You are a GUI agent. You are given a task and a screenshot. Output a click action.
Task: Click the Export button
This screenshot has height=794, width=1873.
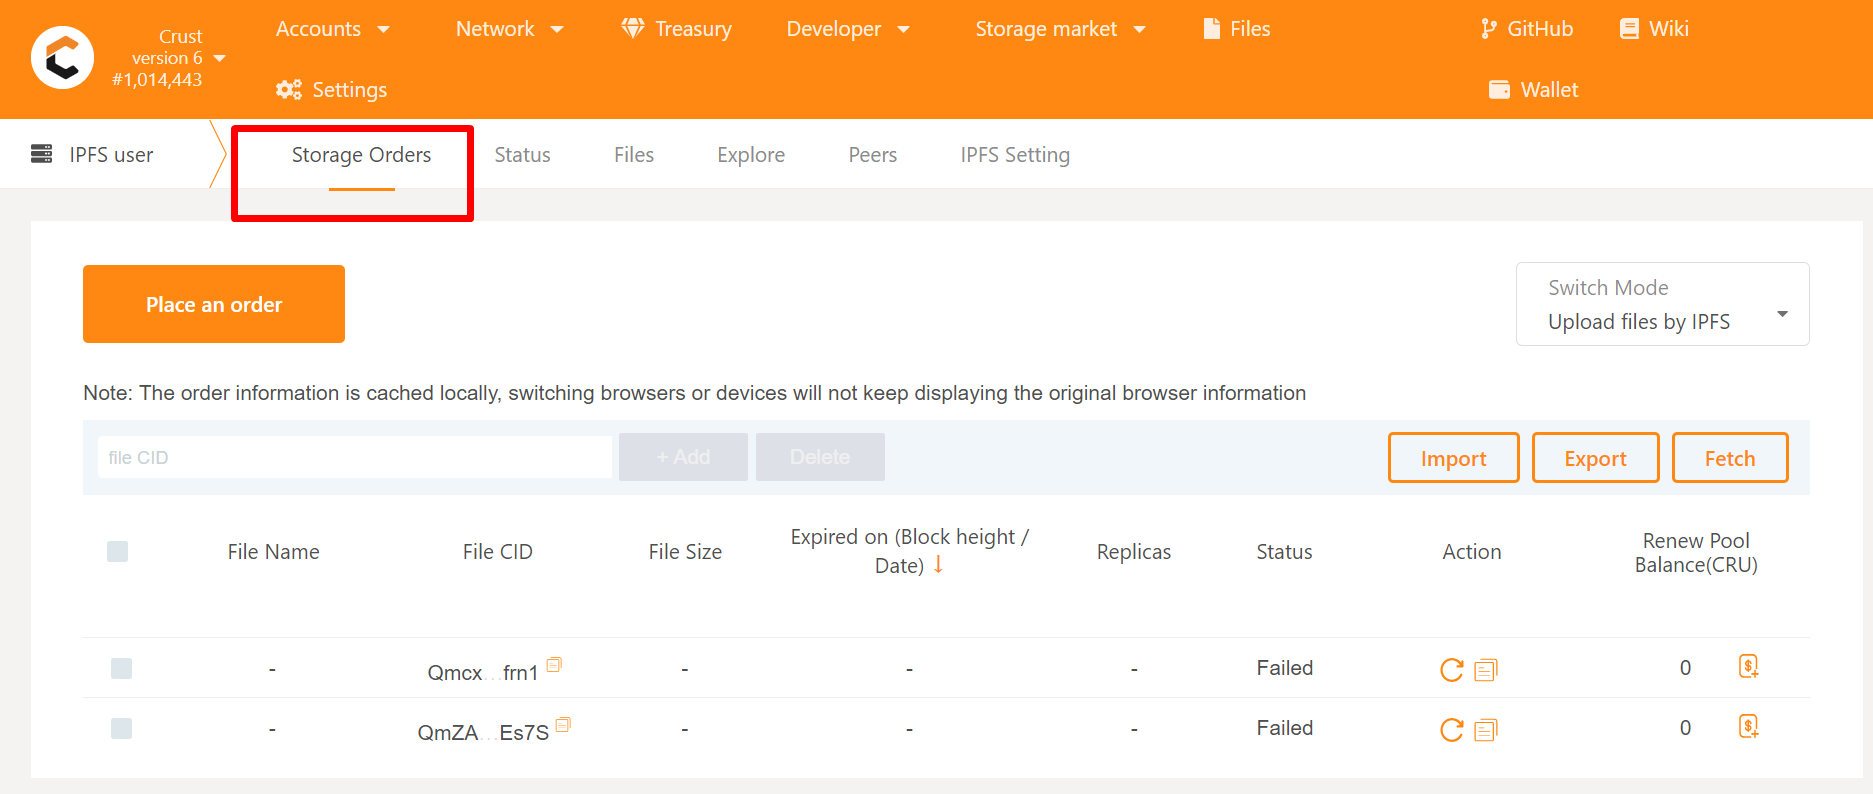[x=1595, y=458]
